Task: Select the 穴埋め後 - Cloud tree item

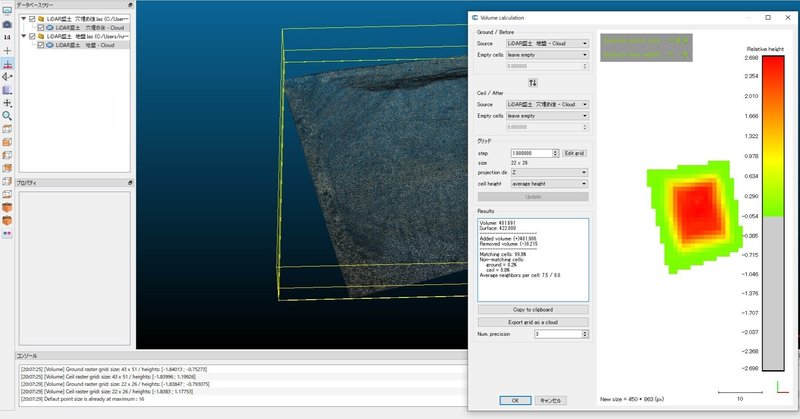Action: 89,28
